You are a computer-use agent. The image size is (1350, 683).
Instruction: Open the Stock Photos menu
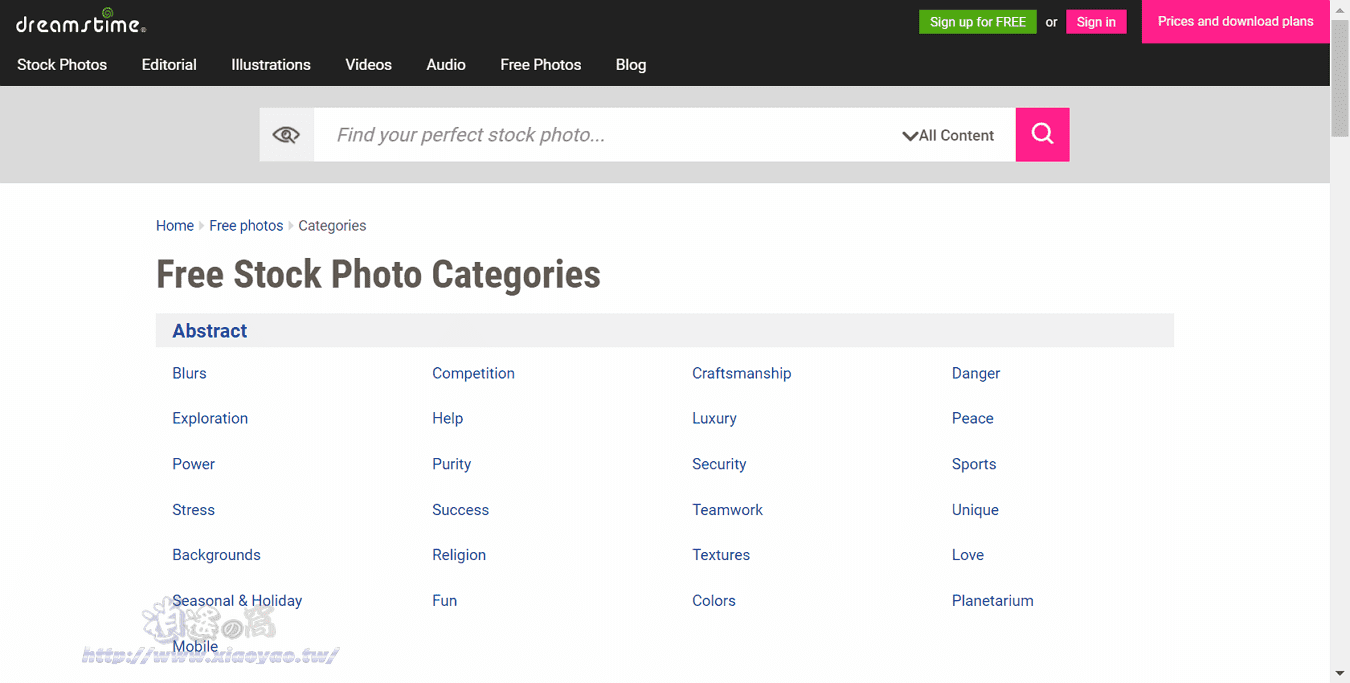pyautogui.click(x=62, y=65)
